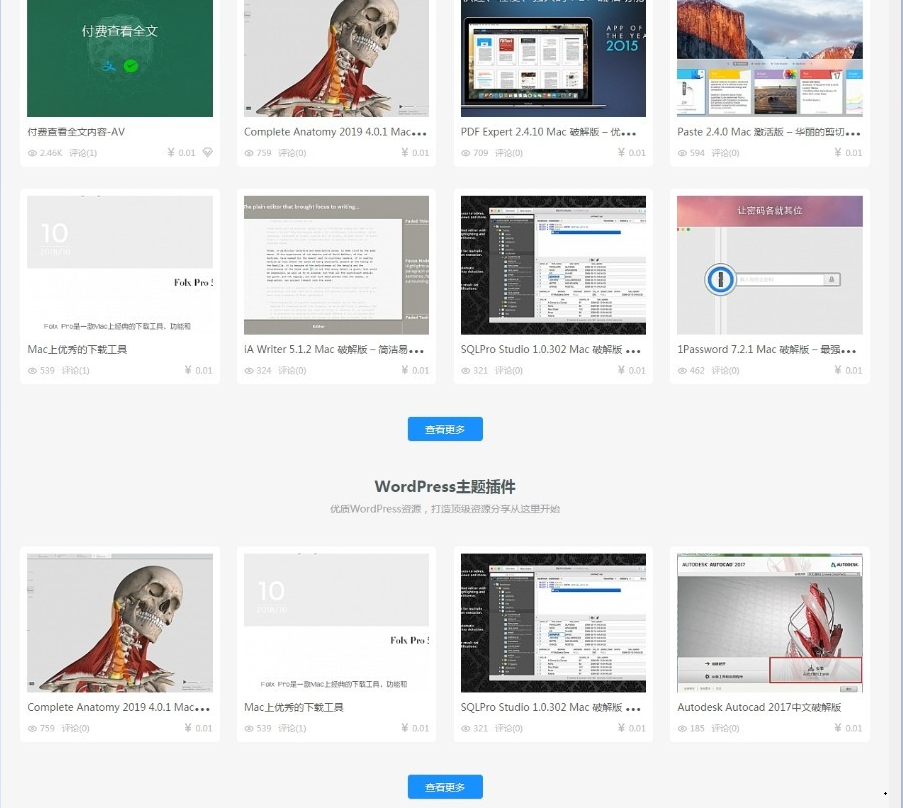This screenshot has width=903, height=808.
Task: Click the ¥ 0.01 price on Autodesk Autocad card
Action: pyautogui.click(x=848, y=728)
